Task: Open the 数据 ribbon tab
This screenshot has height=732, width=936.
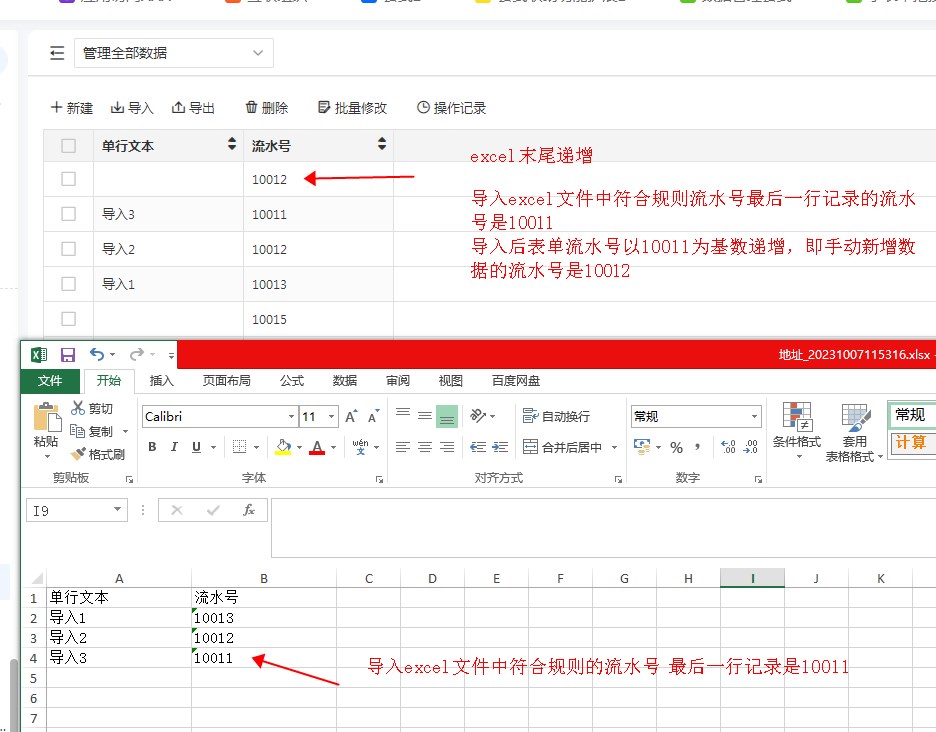Action: tap(345, 381)
